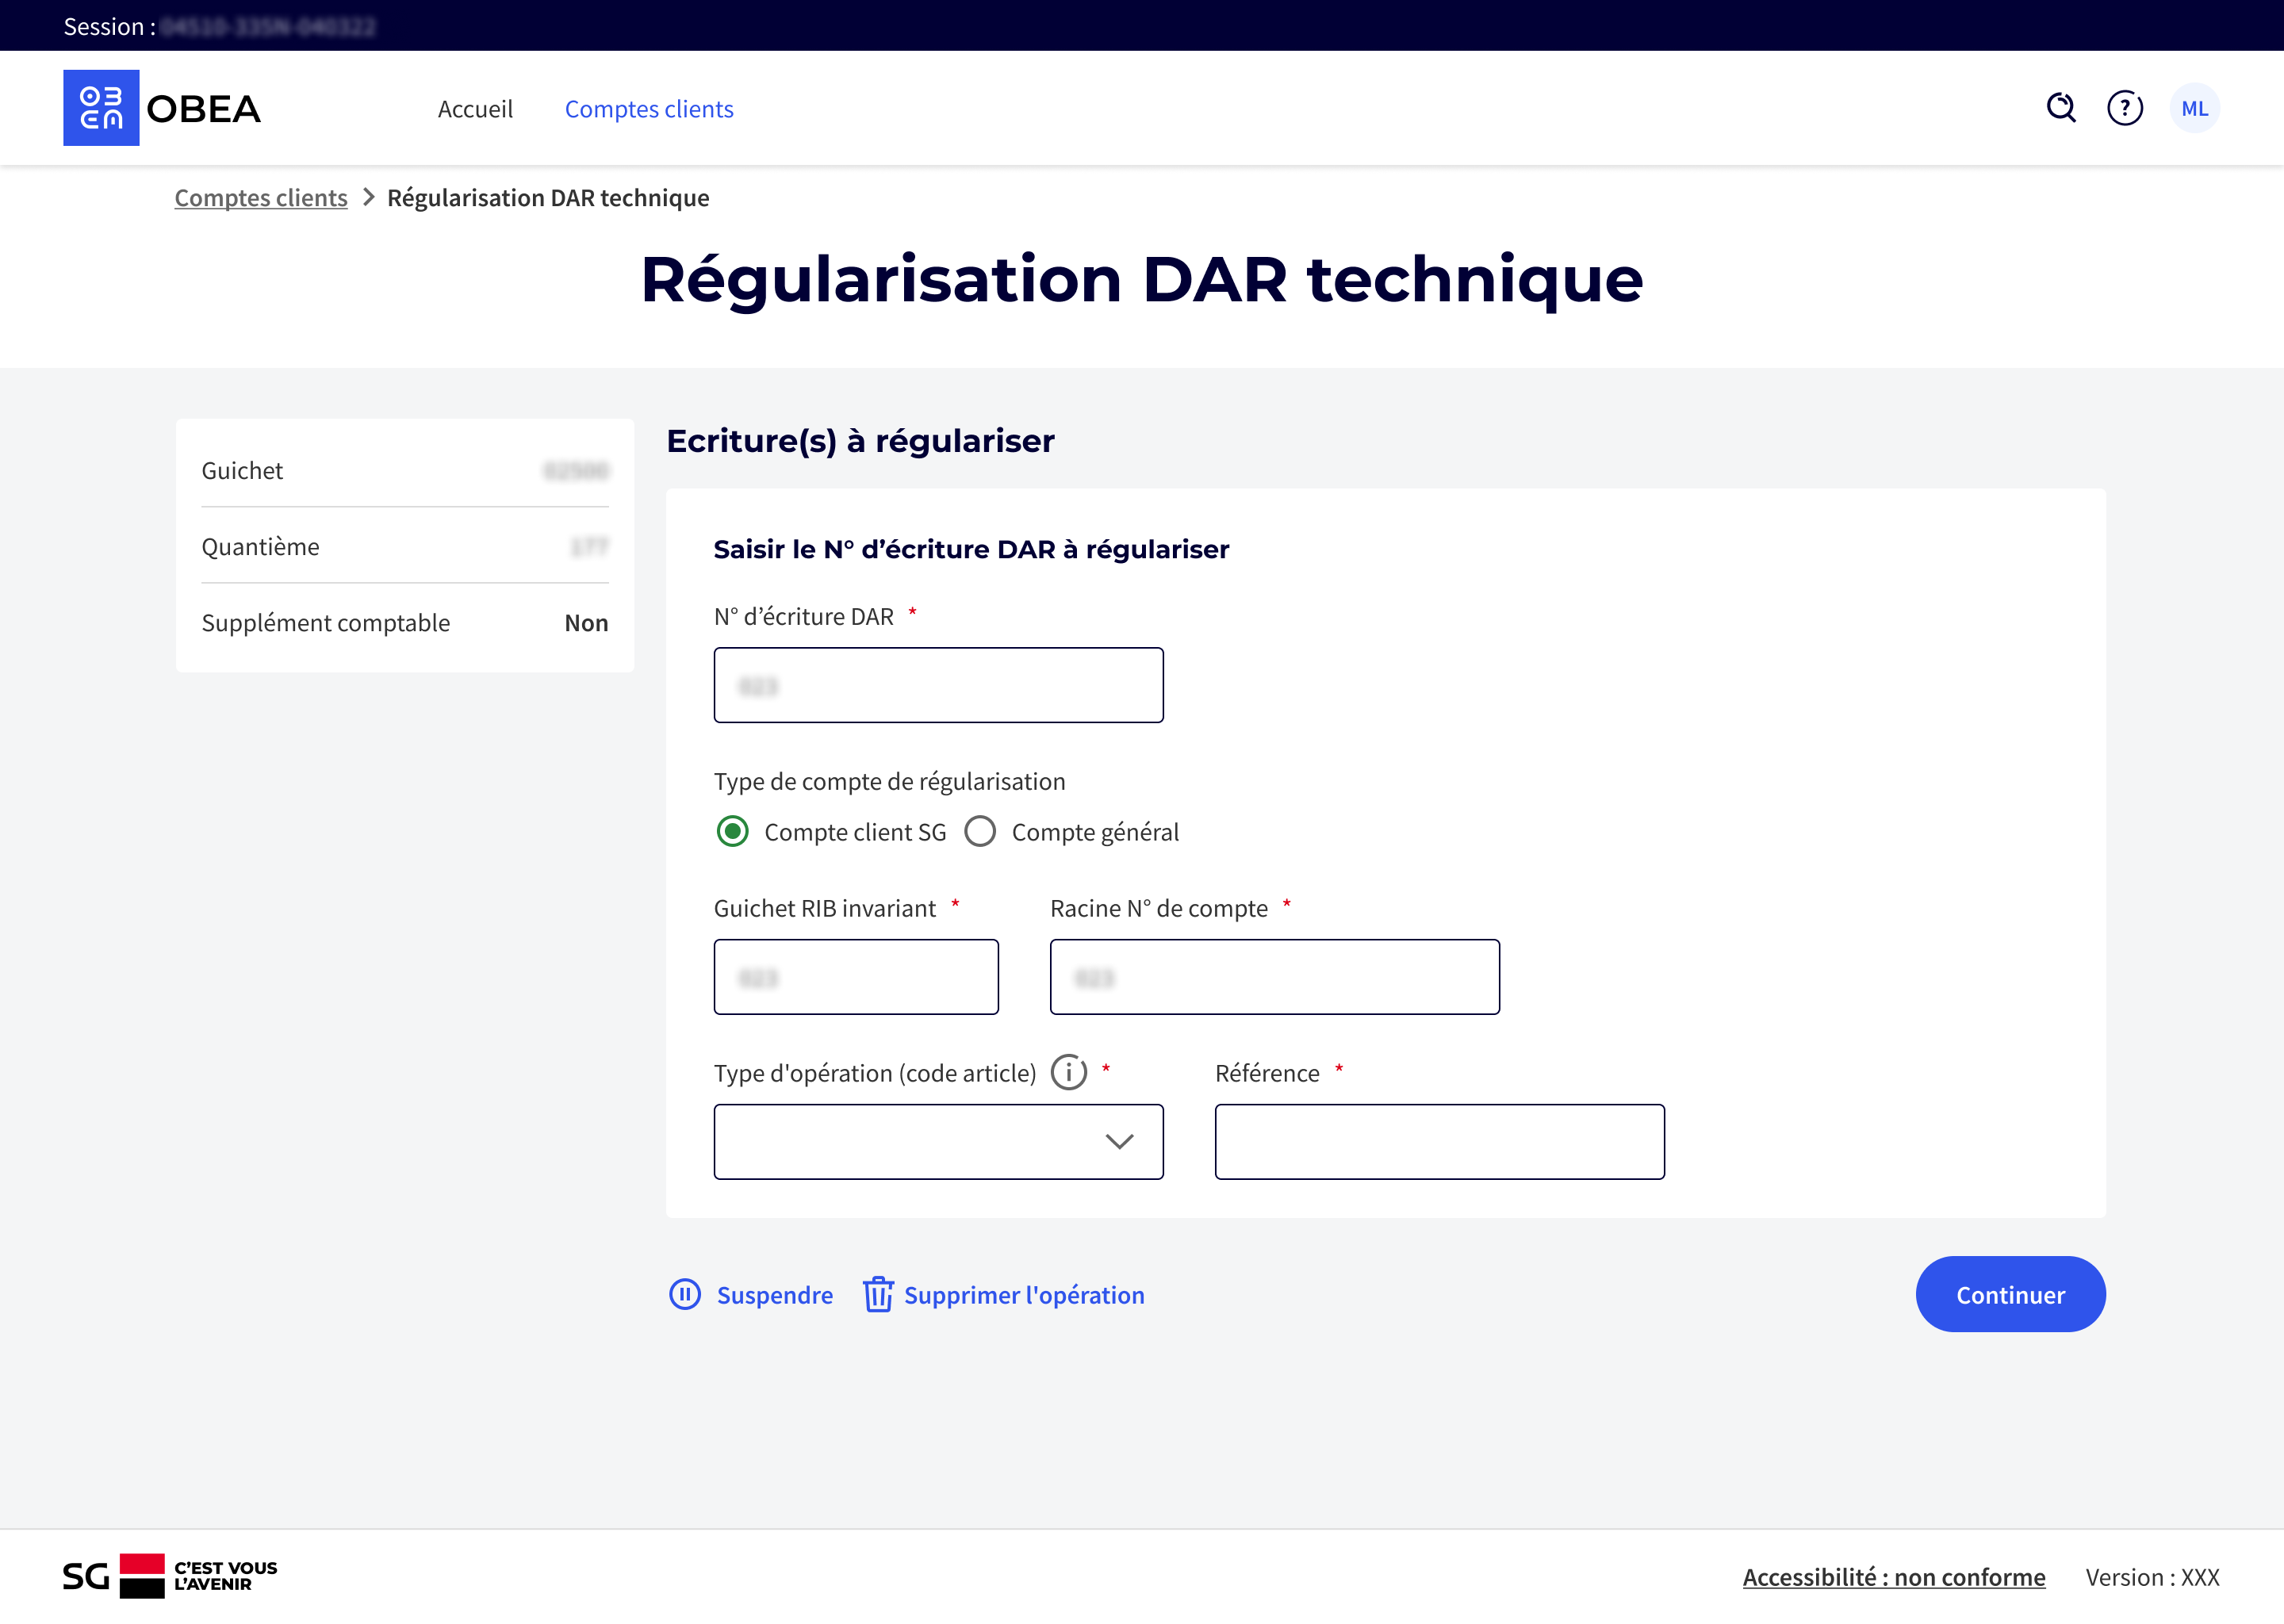
Task: Click the trash icon for Supprimer l'opération
Action: (x=878, y=1294)
